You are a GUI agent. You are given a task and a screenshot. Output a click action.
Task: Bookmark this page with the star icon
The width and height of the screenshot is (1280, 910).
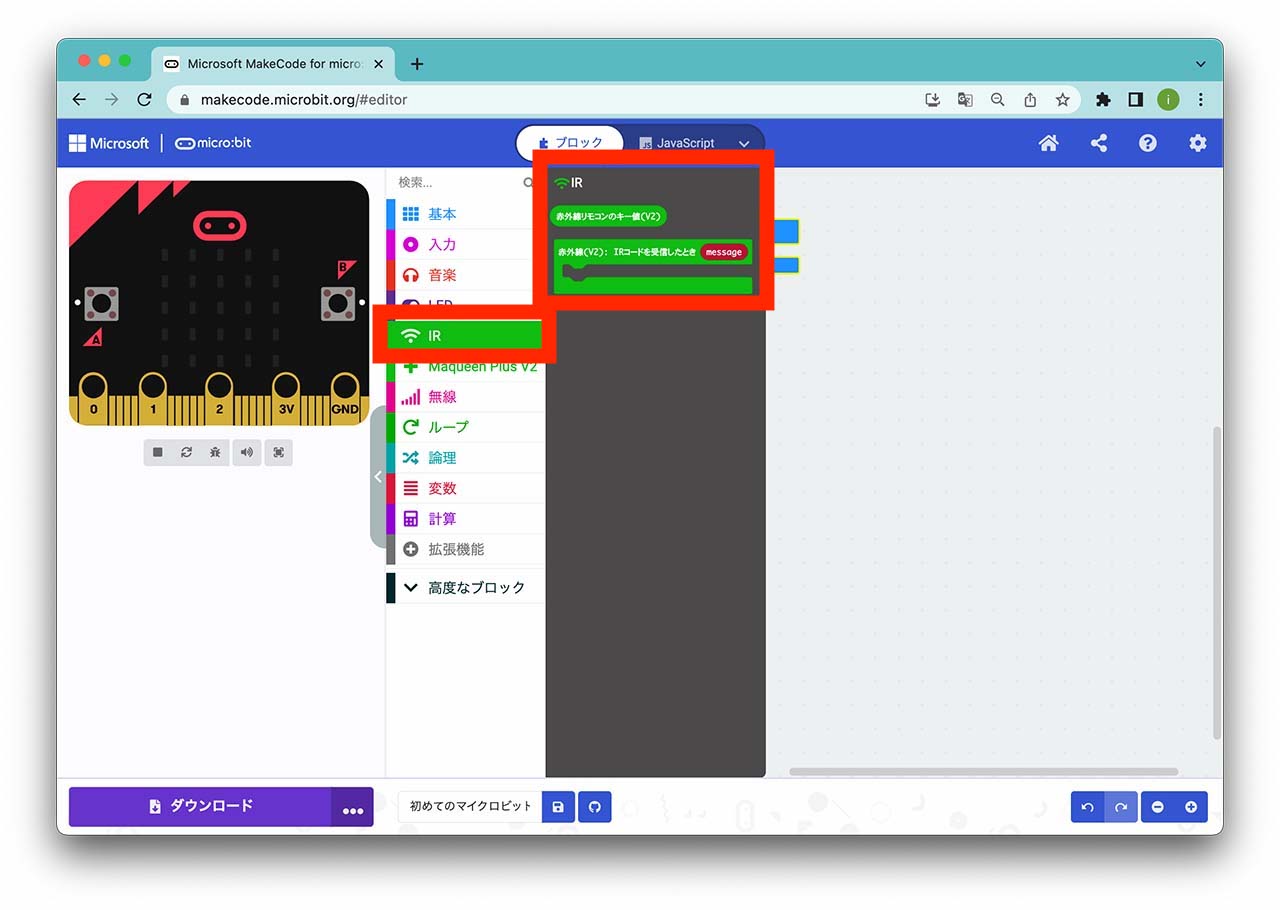coord(1063,99)
